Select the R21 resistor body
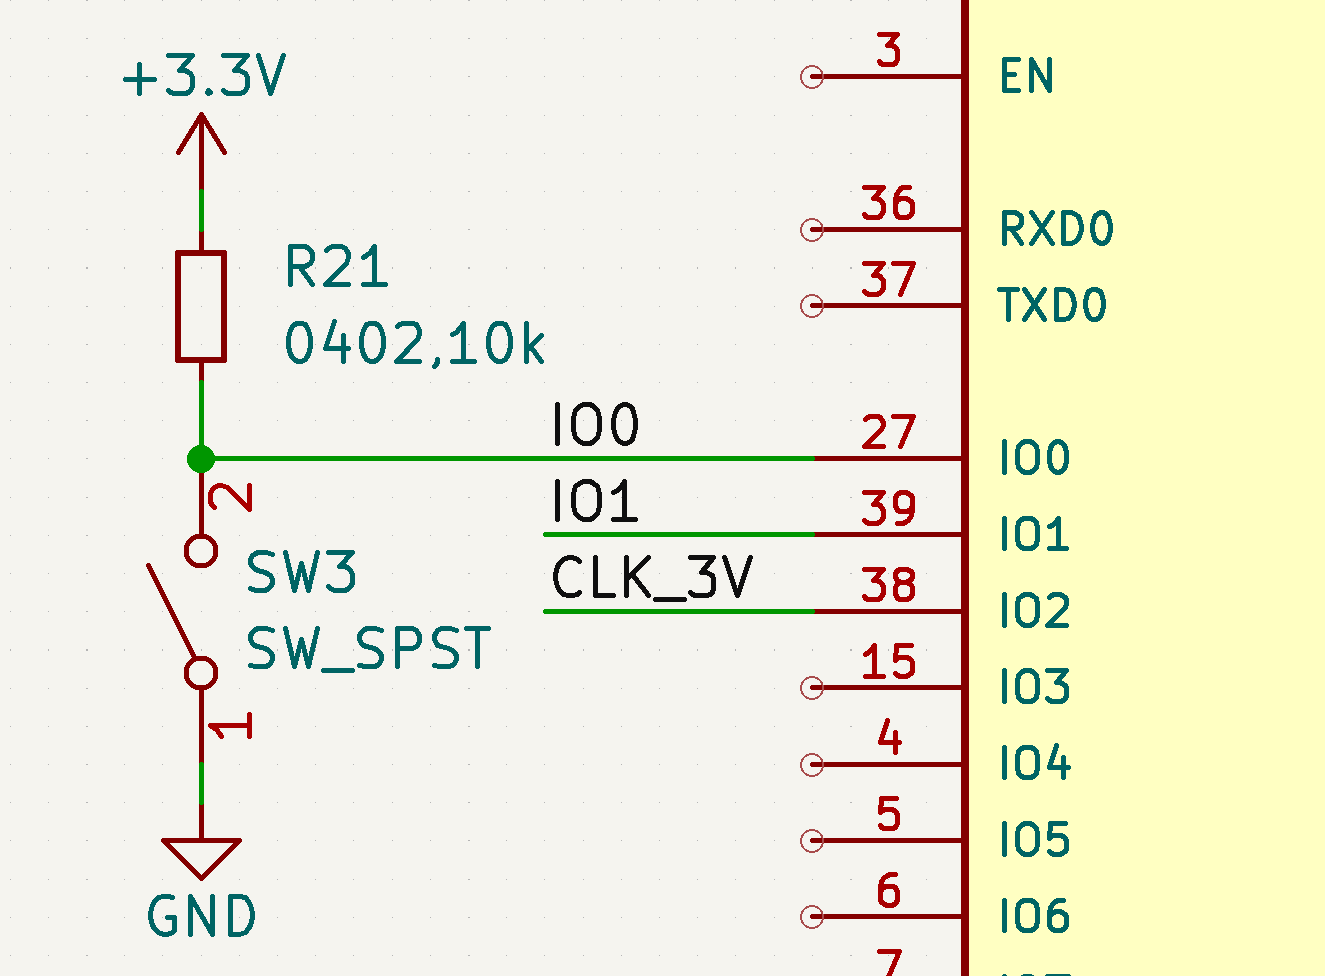This screenshot has height=976, width=1325. 201,306
